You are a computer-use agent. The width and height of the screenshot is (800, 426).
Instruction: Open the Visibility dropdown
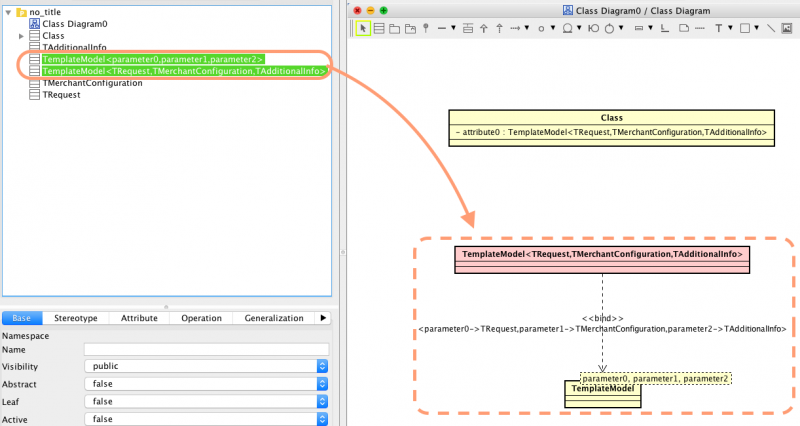click(x=207, y=366)
